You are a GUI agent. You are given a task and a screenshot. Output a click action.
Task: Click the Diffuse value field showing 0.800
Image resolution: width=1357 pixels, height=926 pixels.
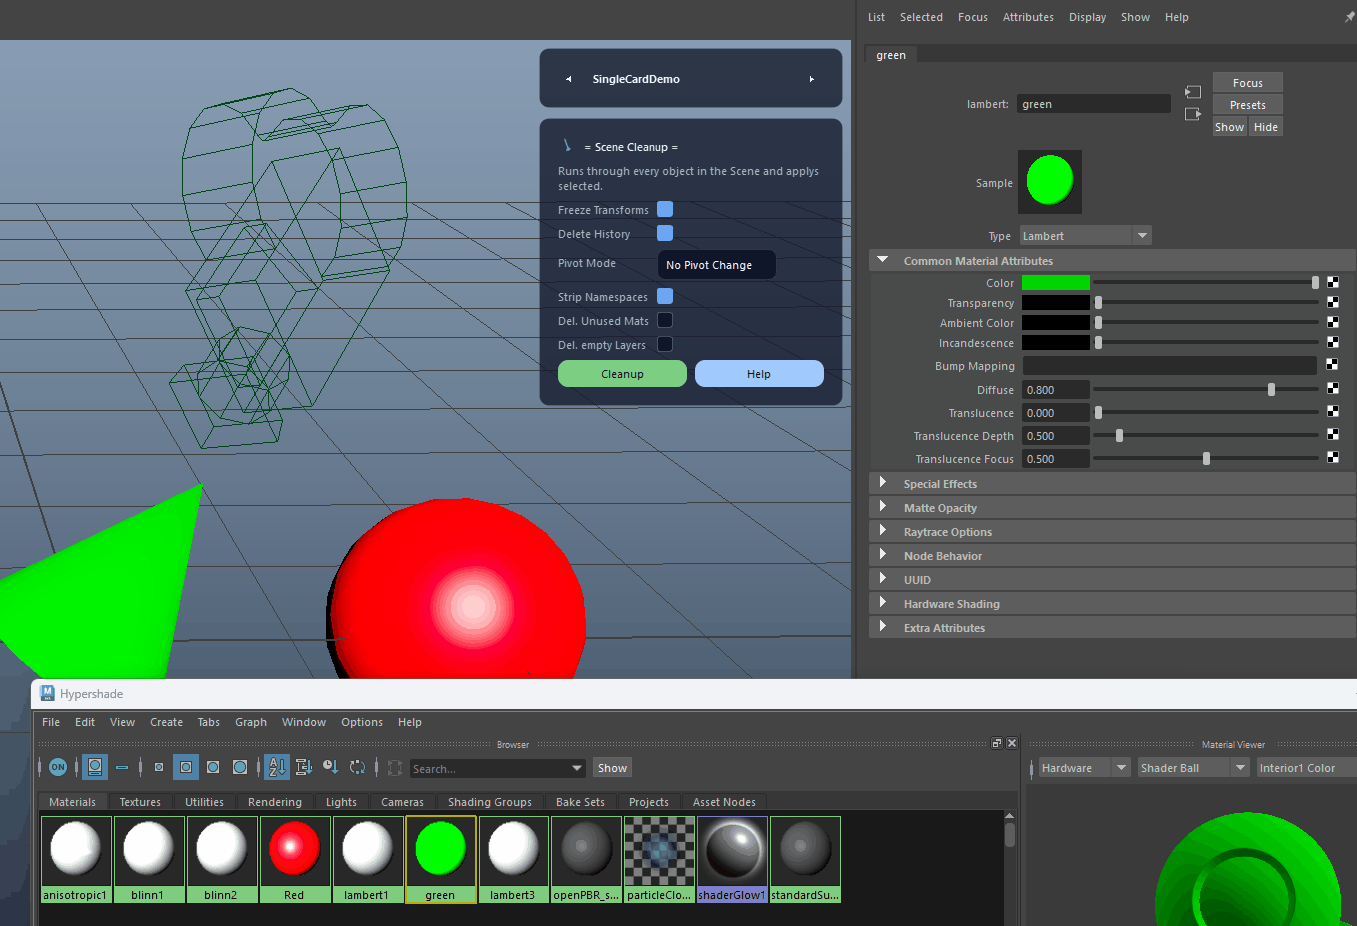point(1055,390)
